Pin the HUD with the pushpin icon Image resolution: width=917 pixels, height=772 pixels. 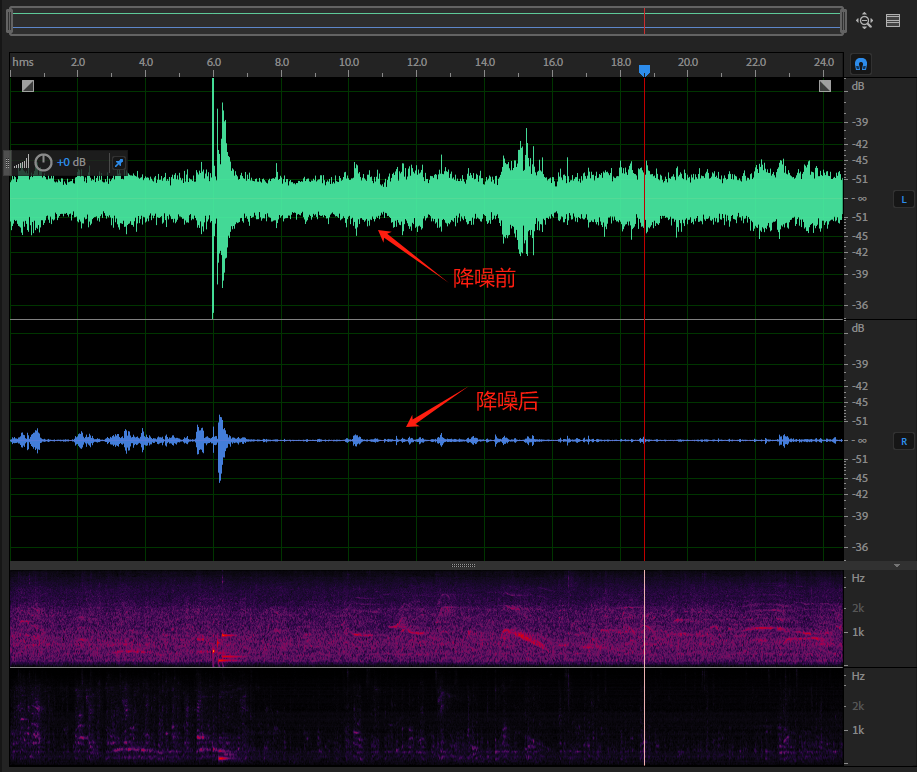click(x=118, y=162)
